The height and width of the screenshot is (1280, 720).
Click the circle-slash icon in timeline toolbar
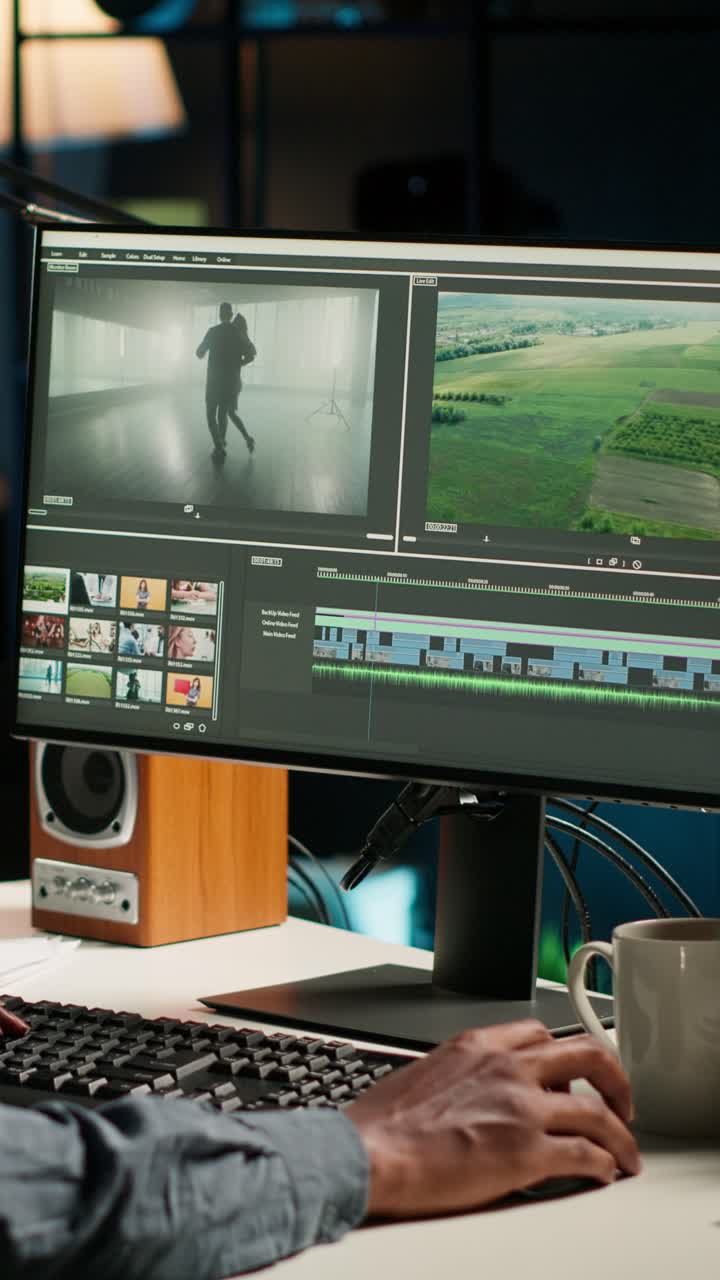point(636,564)
